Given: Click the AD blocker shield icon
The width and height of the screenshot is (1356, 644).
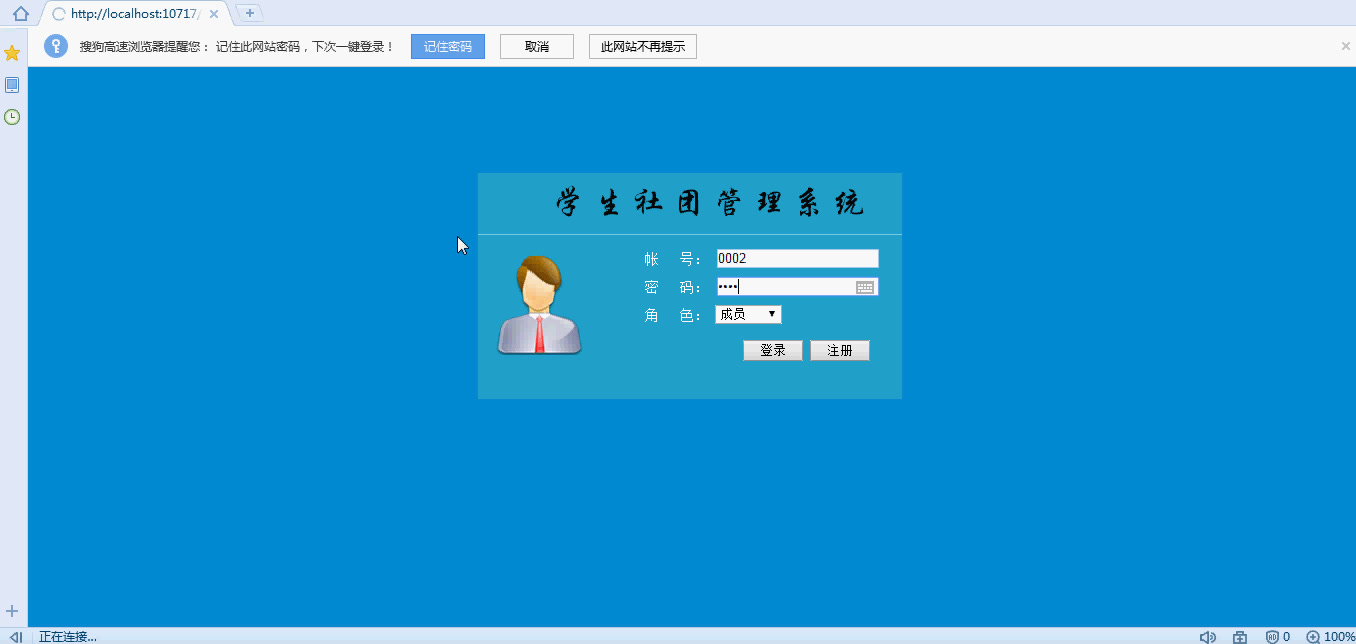Looking at the screenshot, I should [x=1272, y=635].
